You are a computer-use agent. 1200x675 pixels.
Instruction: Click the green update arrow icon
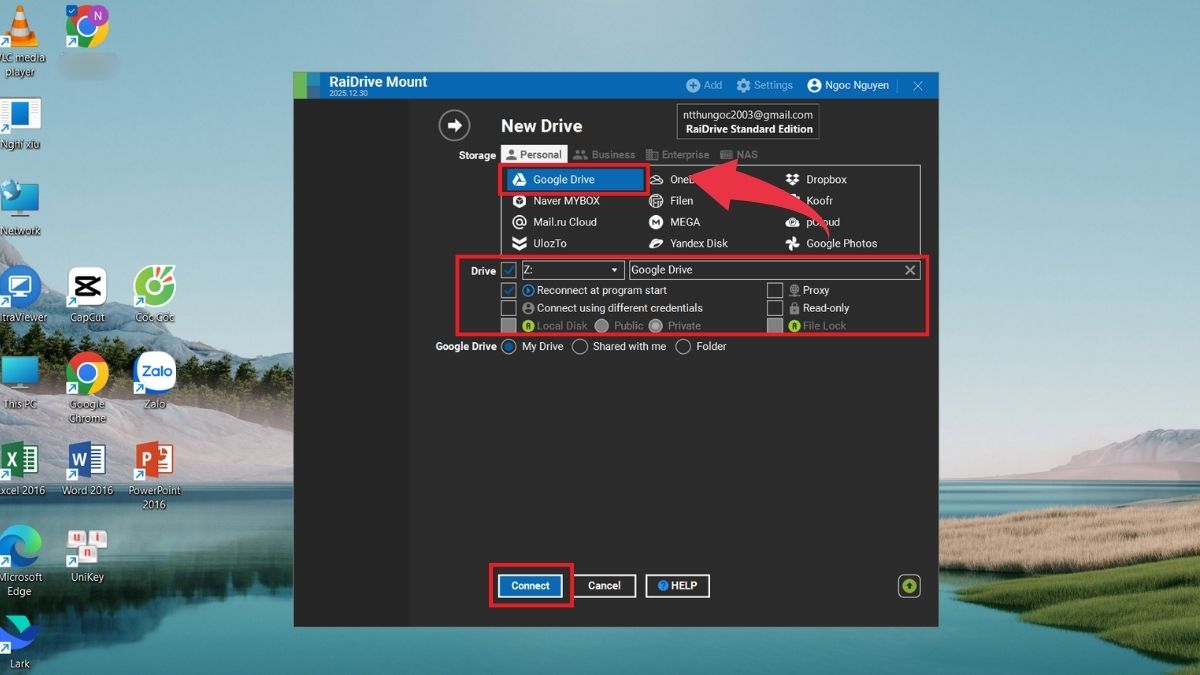pyautogui.click(x=909, y=586)
